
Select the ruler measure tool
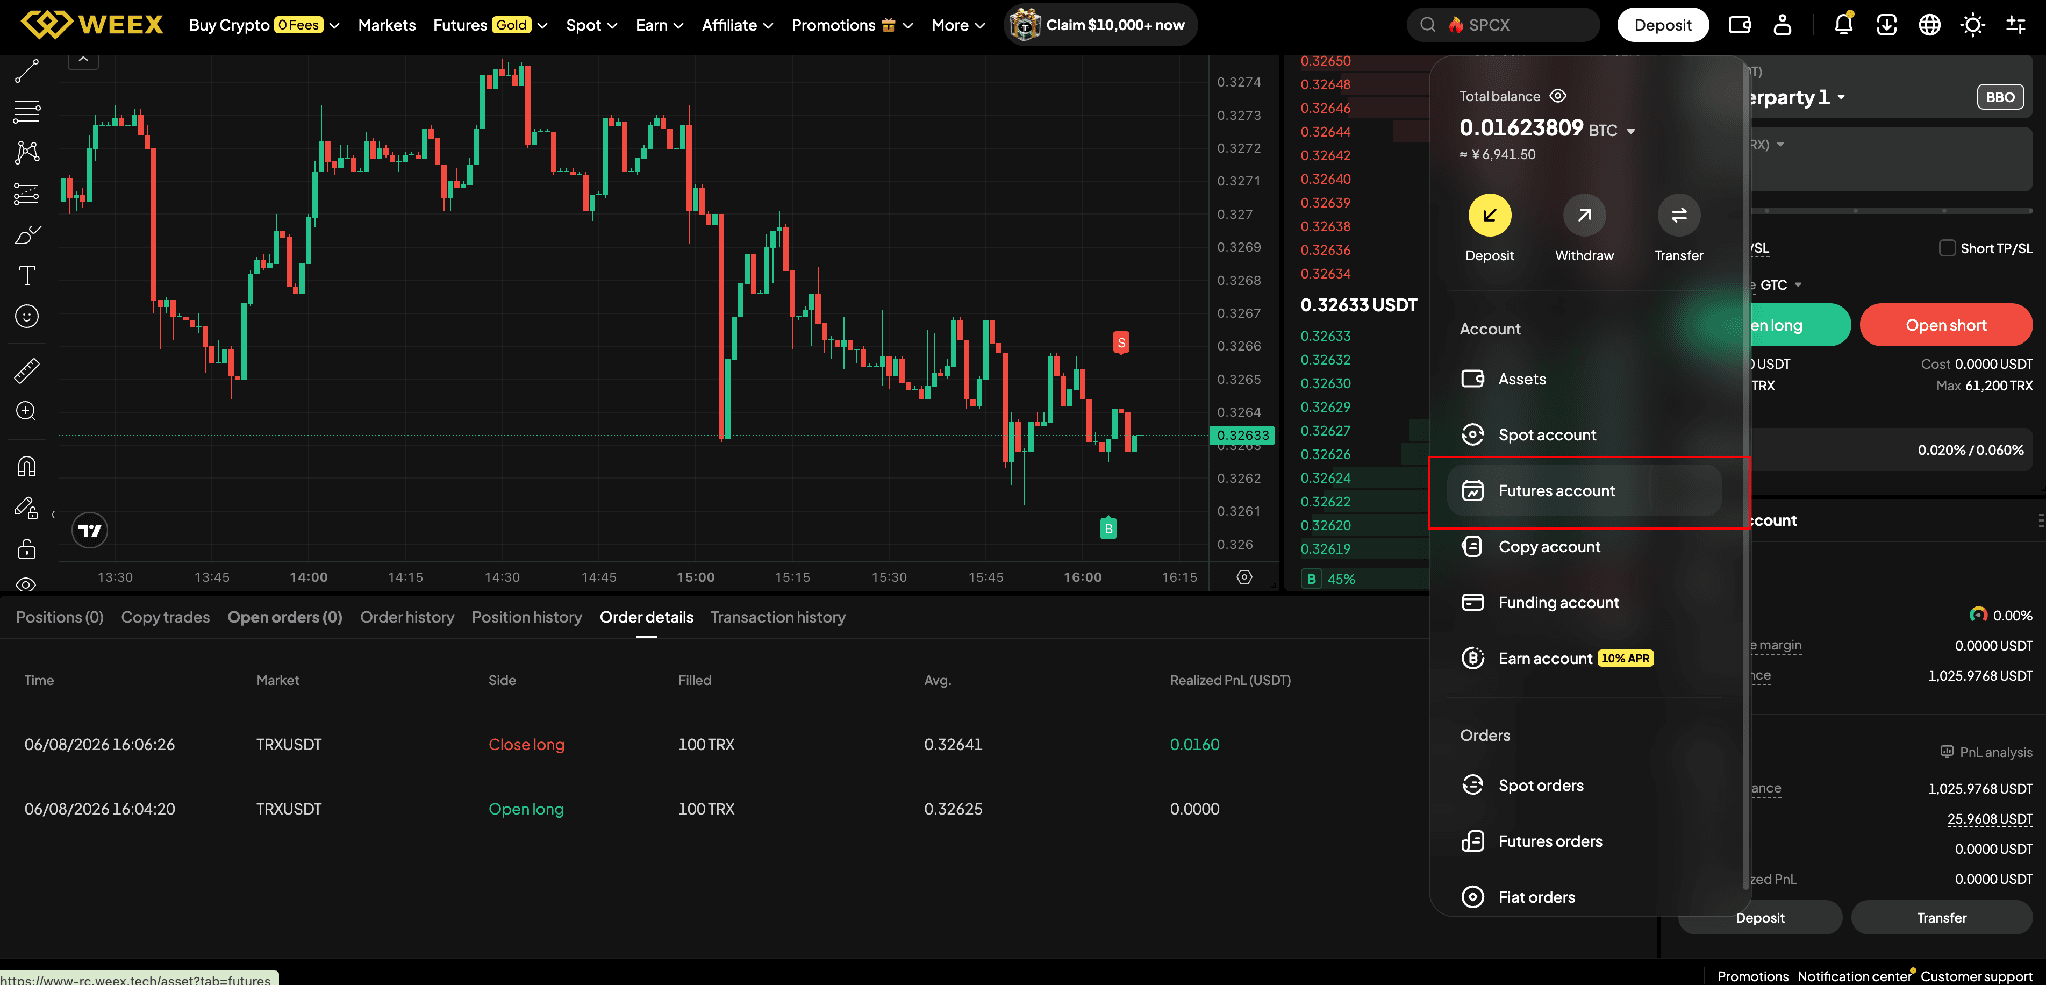(27, 371)
